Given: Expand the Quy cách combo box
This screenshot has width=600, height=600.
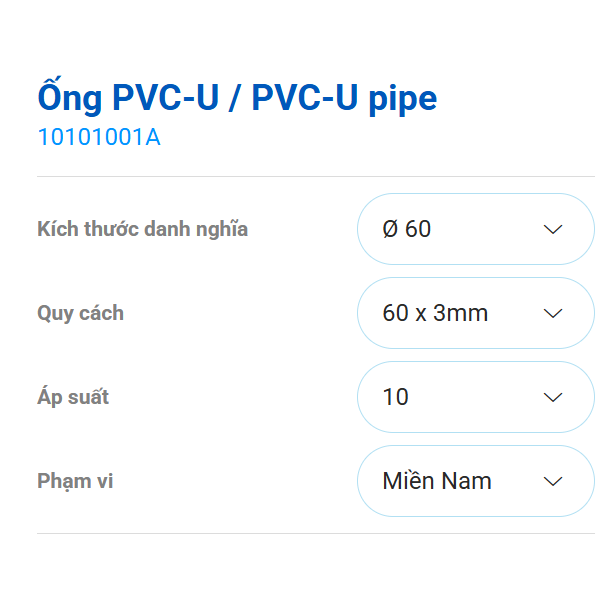Looking at the screenshot, I should click(x=475, y=313).
